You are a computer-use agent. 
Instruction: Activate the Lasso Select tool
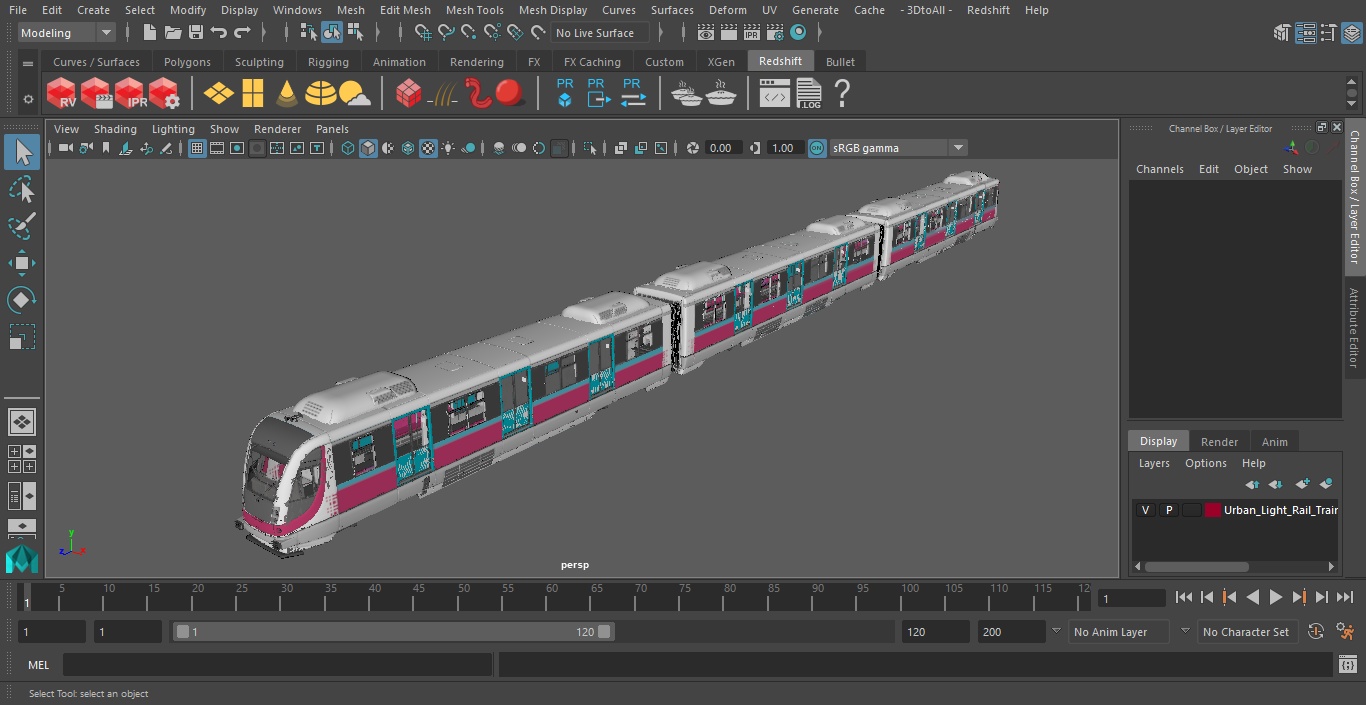coord(22,189)
